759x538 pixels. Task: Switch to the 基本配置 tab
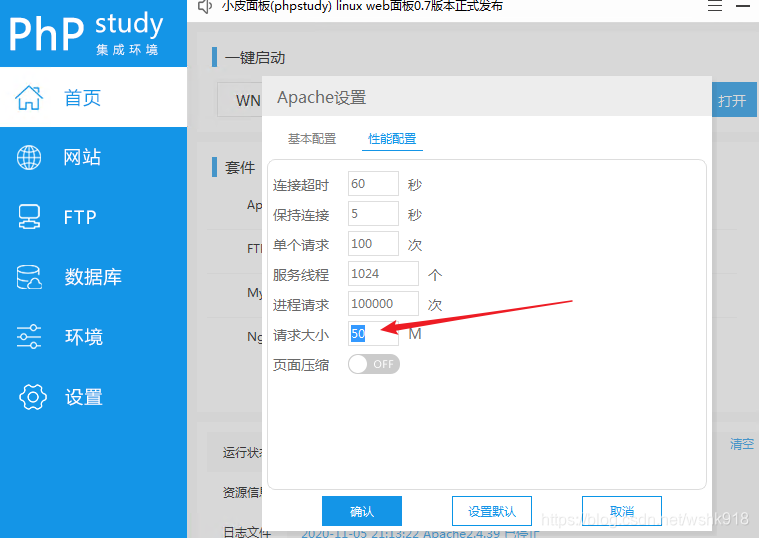(312, 139)
